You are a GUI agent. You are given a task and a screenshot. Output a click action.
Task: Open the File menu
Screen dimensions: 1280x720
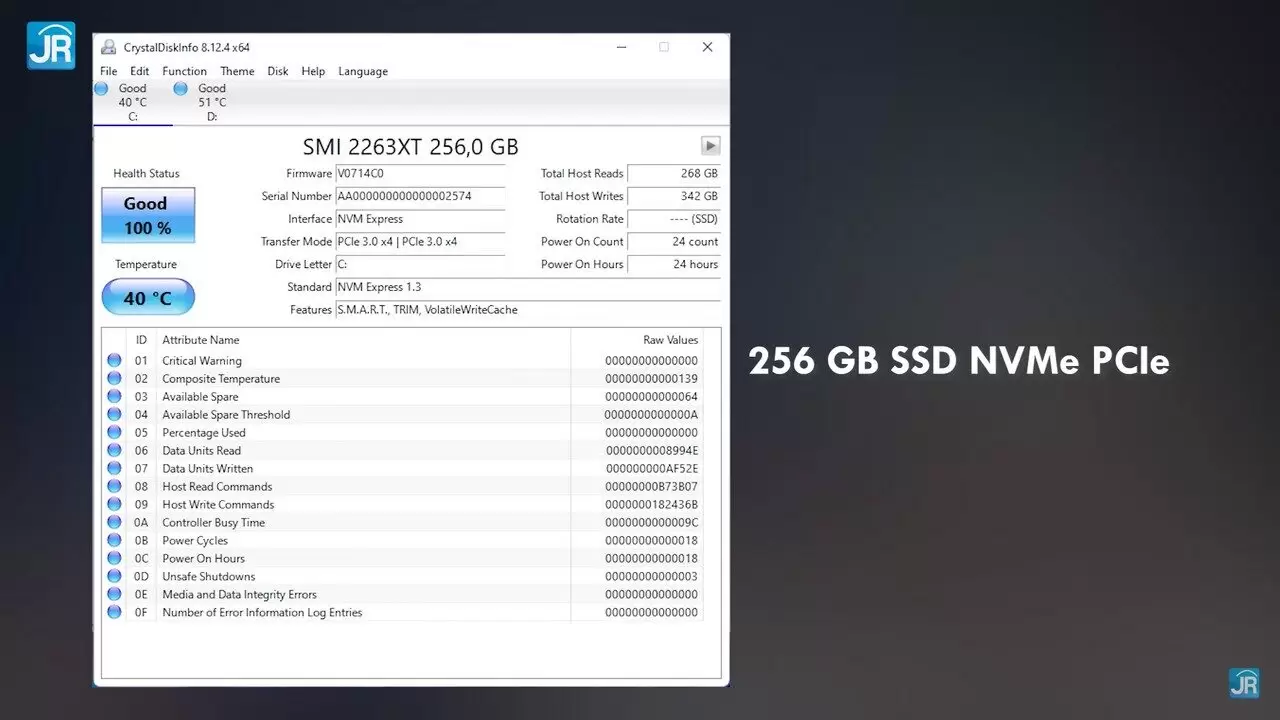(x=108, y=71)
